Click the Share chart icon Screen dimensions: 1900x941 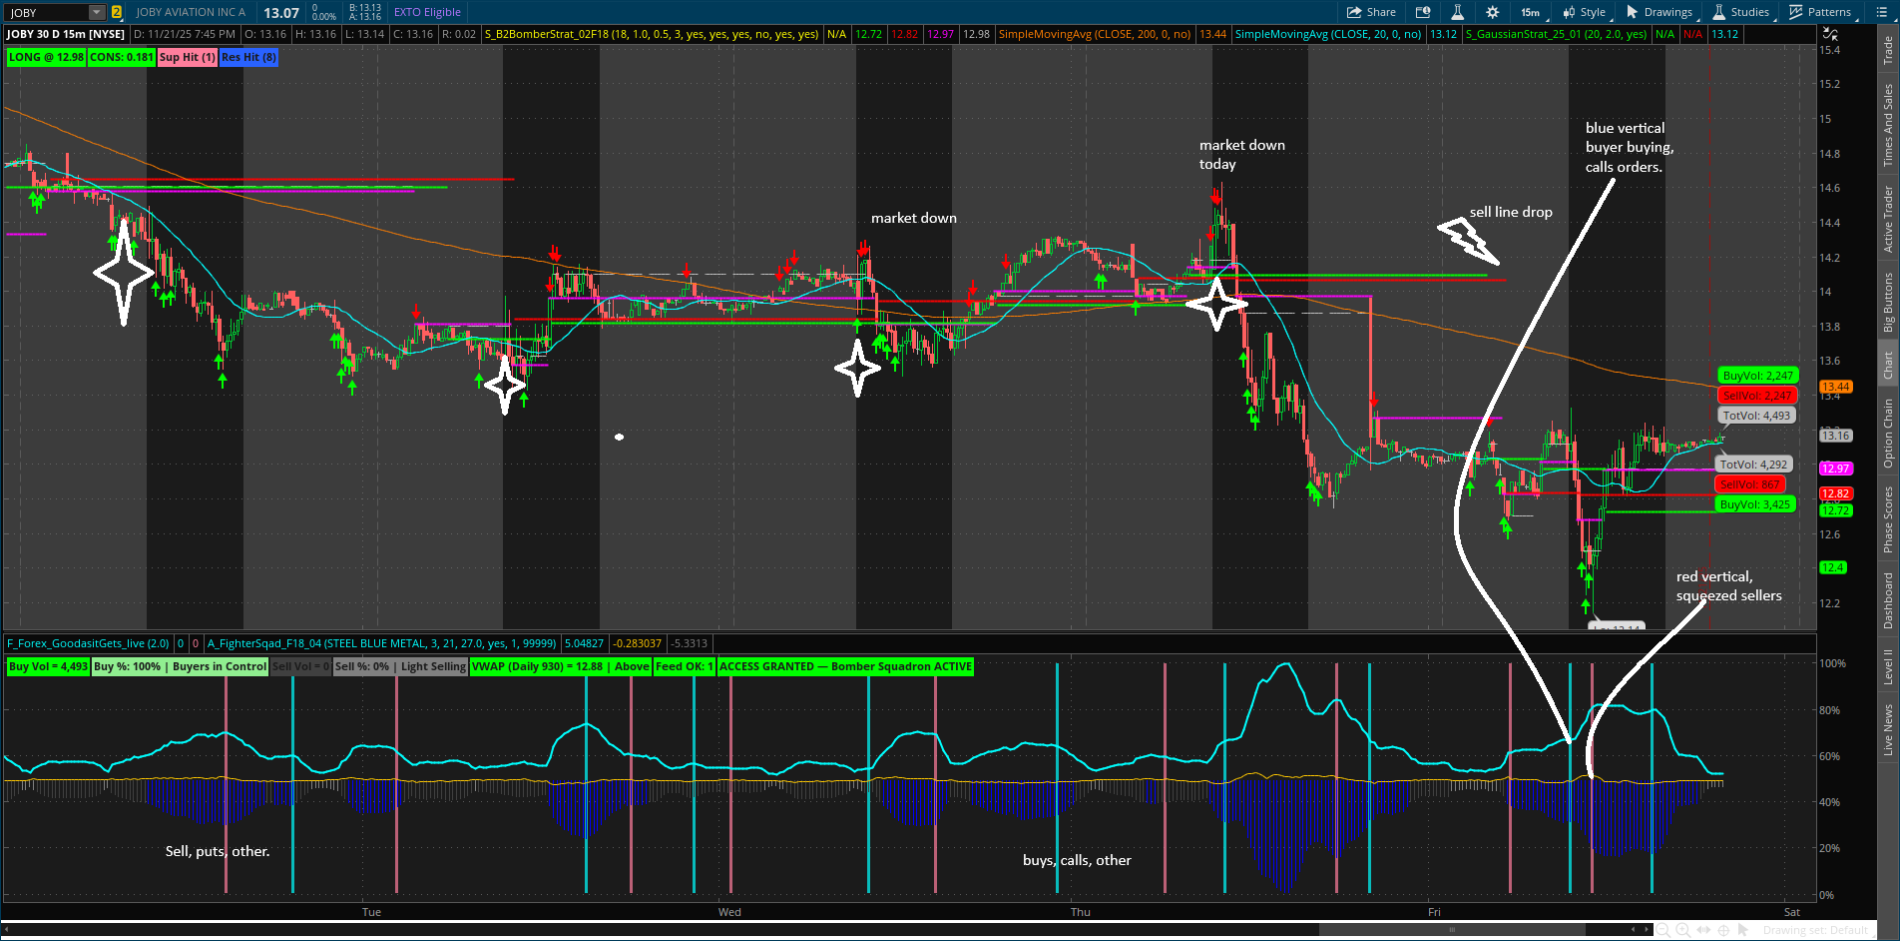click(1370, 12)
